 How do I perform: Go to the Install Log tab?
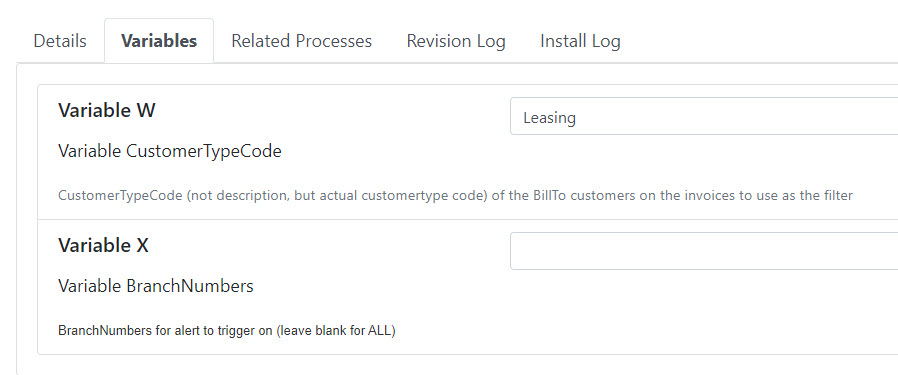[580, 41]
